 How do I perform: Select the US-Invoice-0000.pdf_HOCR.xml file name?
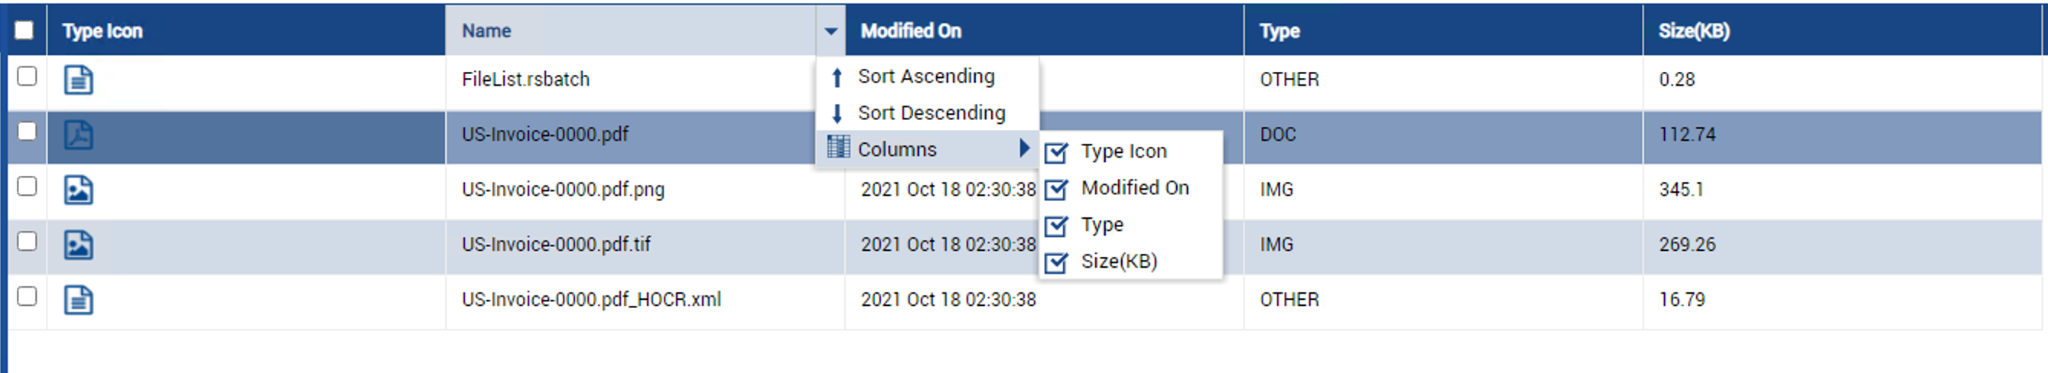pos(591,299)
